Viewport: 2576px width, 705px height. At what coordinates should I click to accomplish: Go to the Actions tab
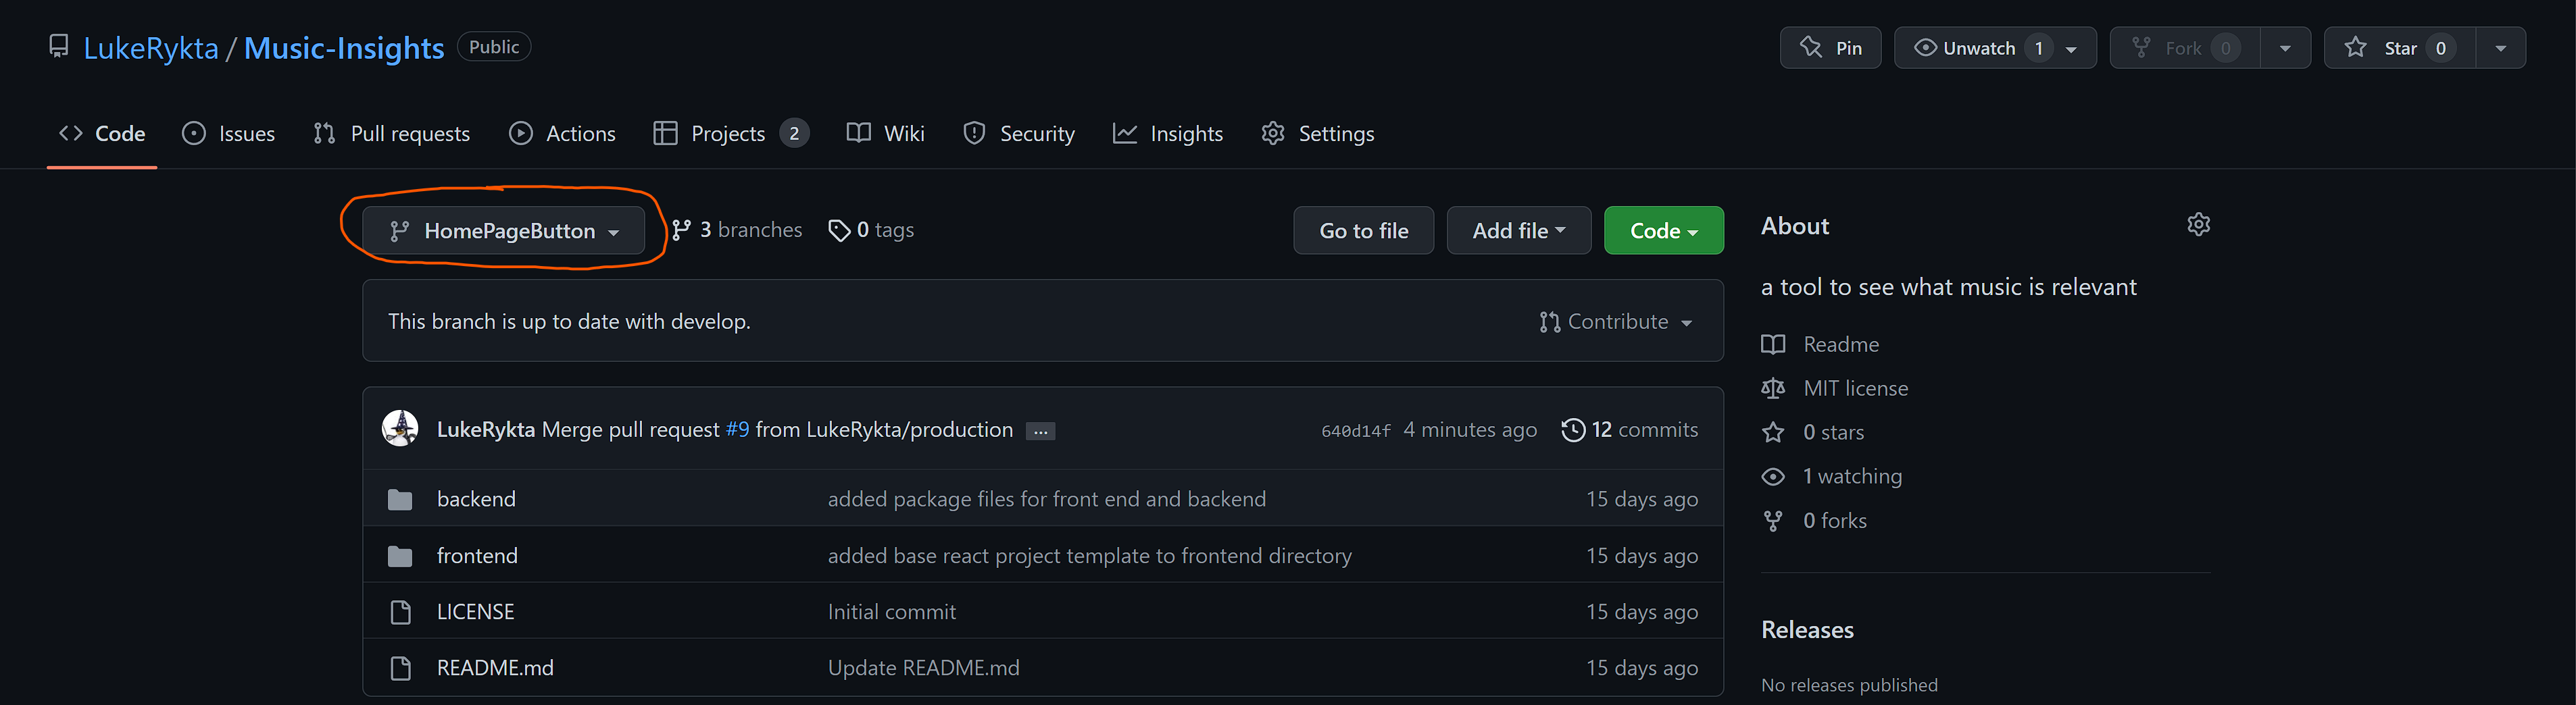tap(562, 133)
